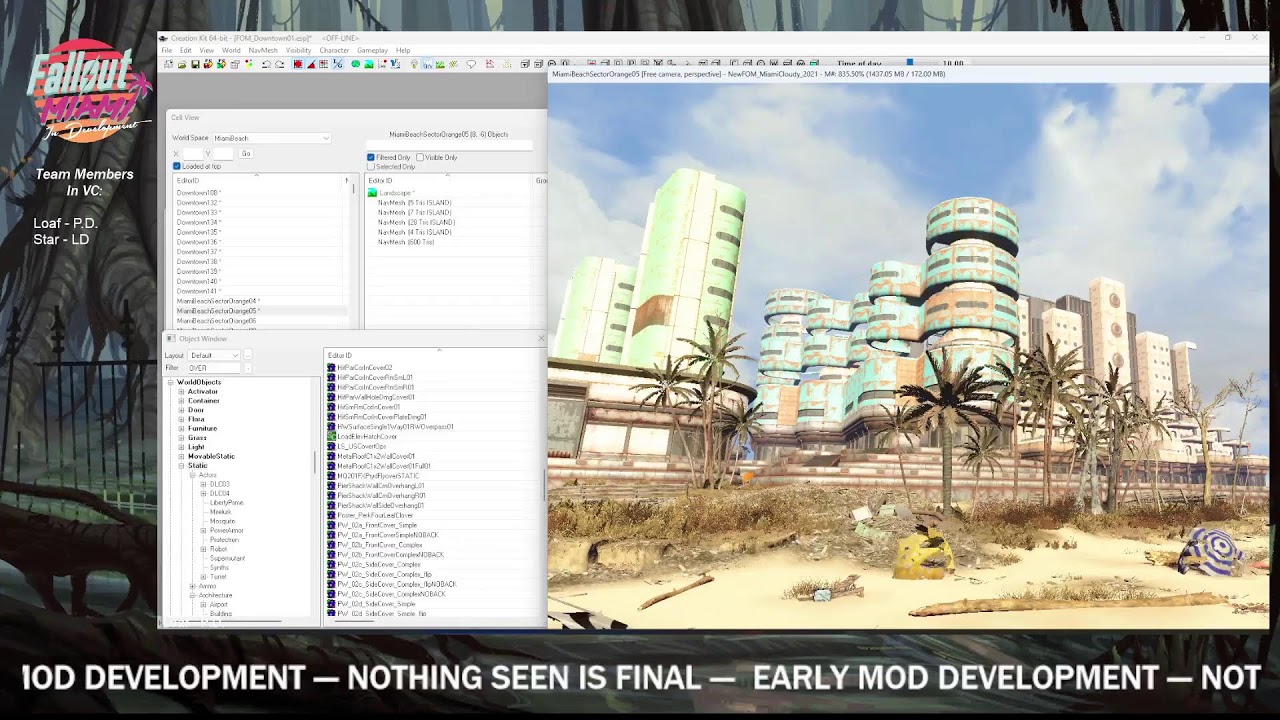Open the Landscape editing toolbar icon

point(369,64)
